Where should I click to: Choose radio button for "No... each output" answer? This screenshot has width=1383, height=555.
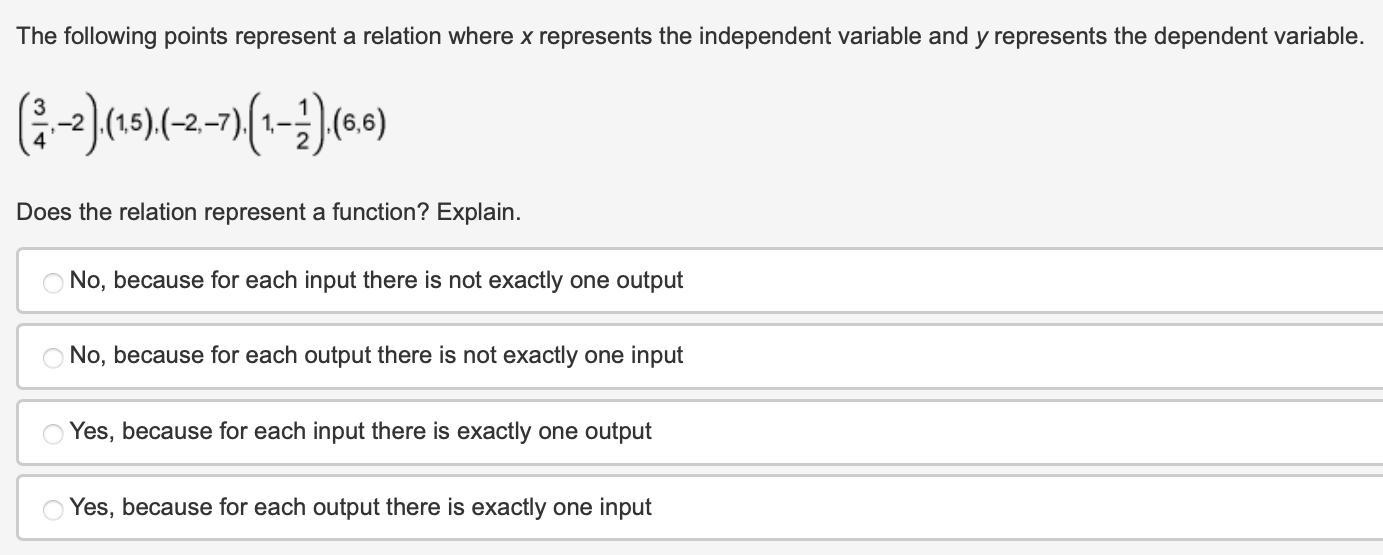pyautogui.click(x=53, y=357)
